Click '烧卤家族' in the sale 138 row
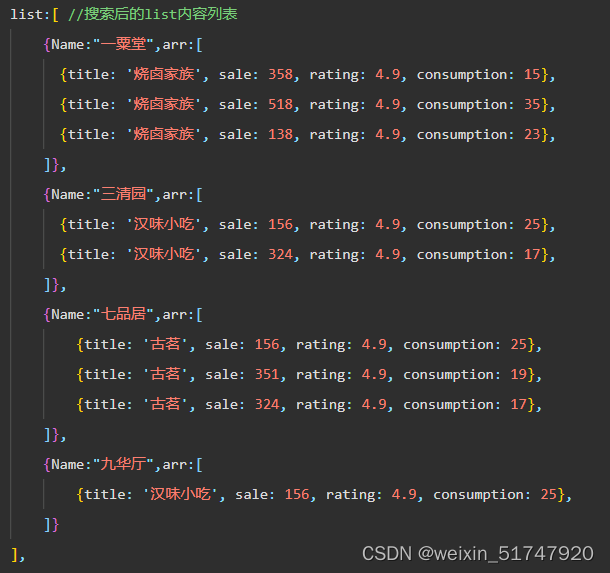The width and height of the screenshot is (610, 573). click(164, 134)
